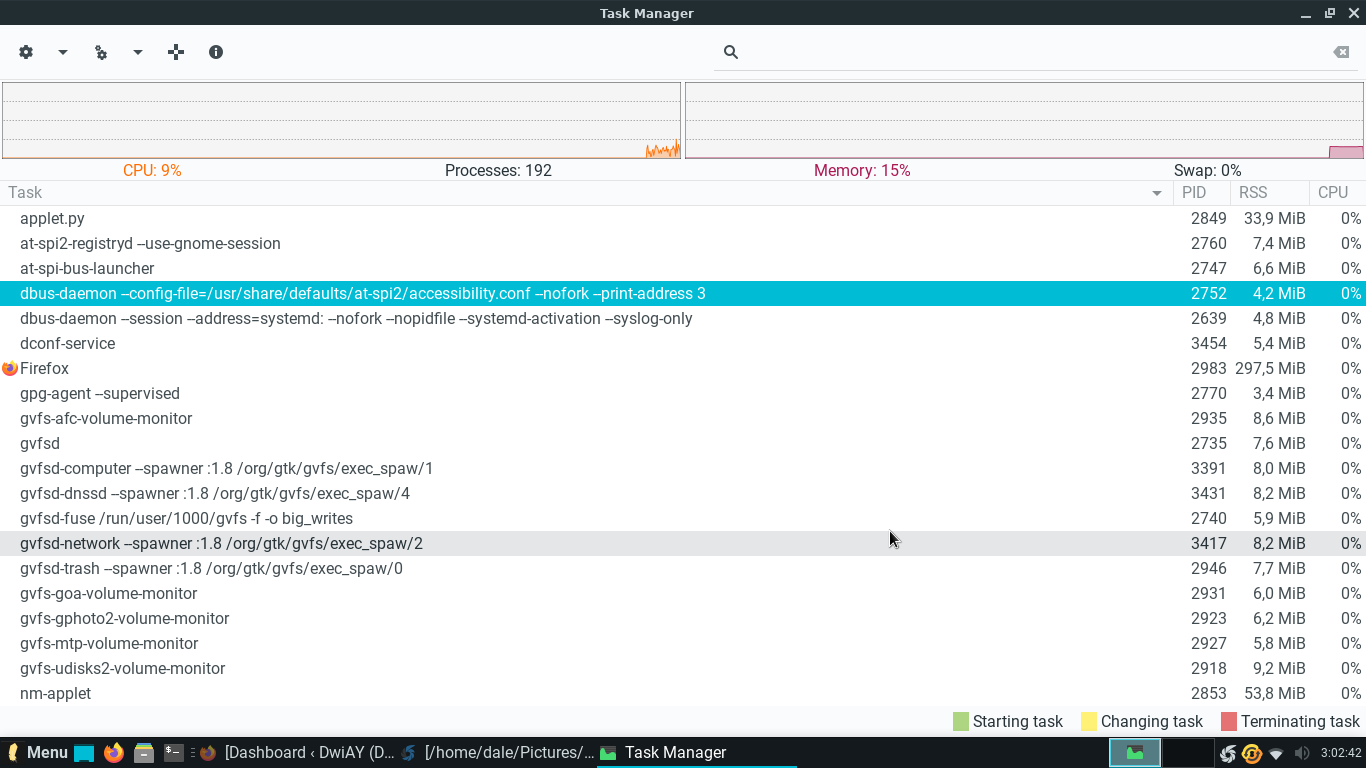Open the settings gear icon in toolbar
Image resolution: width=1366 pixels, height=768 pixels.
coord(26,52)
